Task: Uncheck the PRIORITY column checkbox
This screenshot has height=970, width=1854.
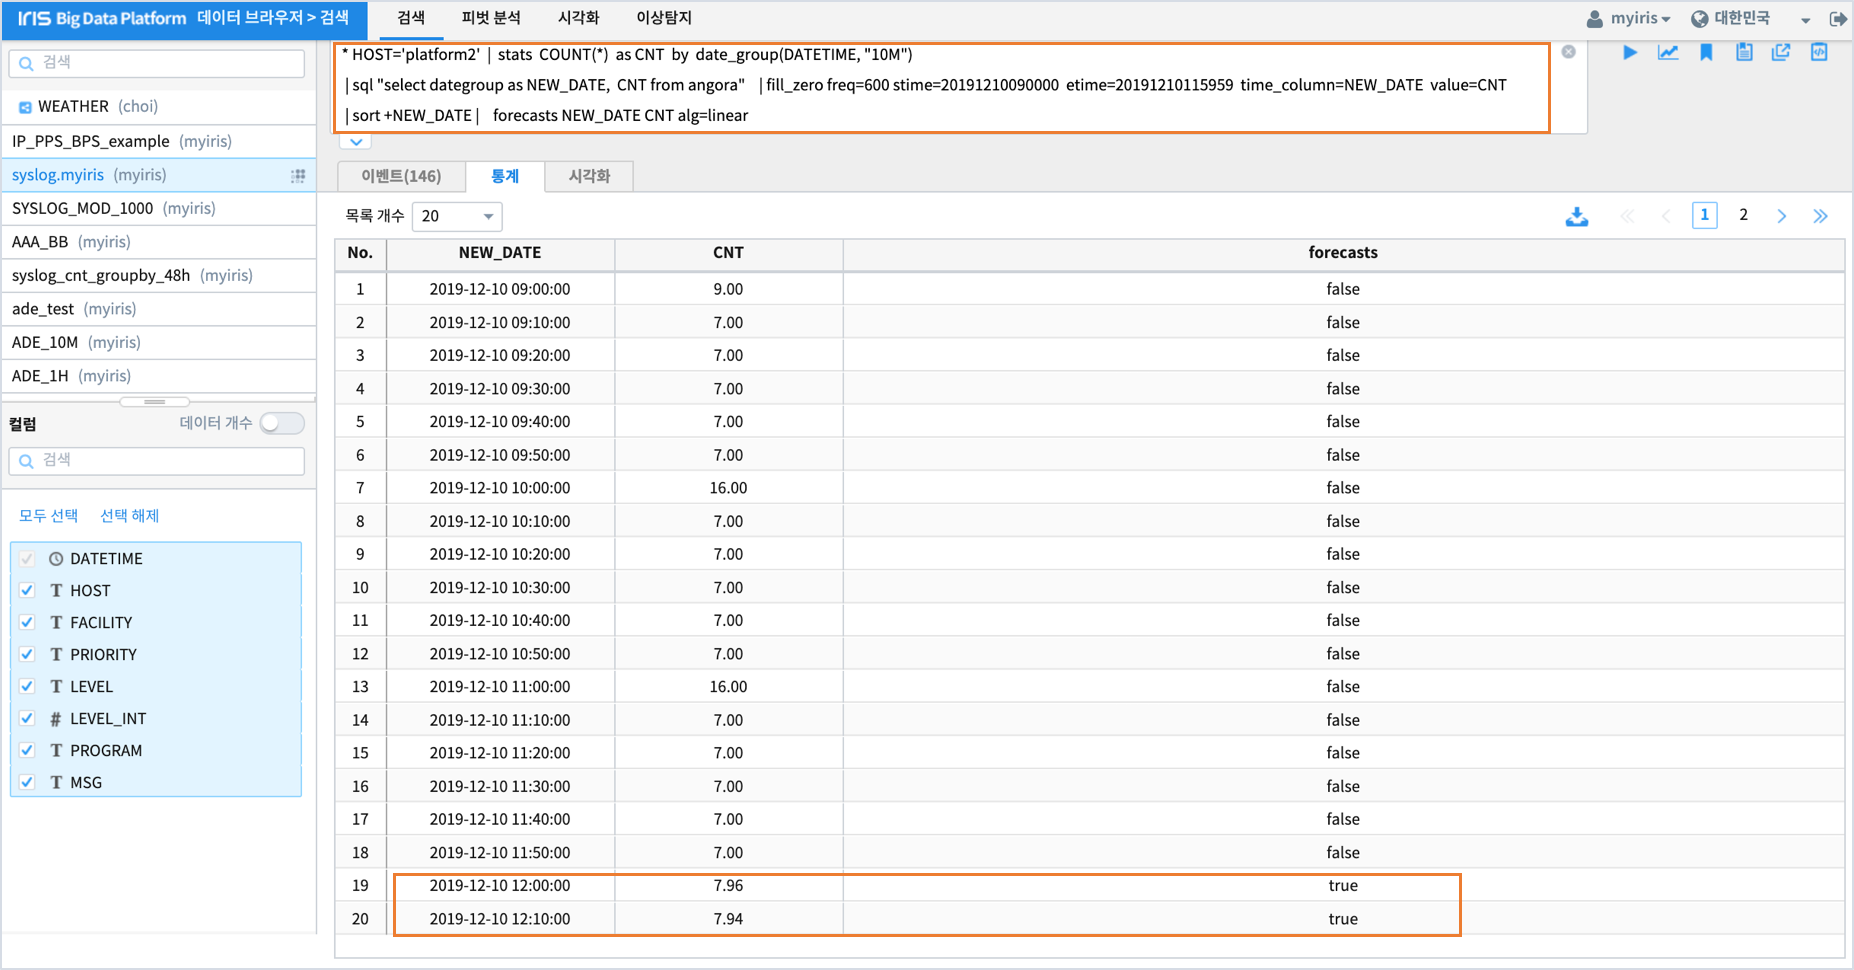Action: tap(27, 654)
